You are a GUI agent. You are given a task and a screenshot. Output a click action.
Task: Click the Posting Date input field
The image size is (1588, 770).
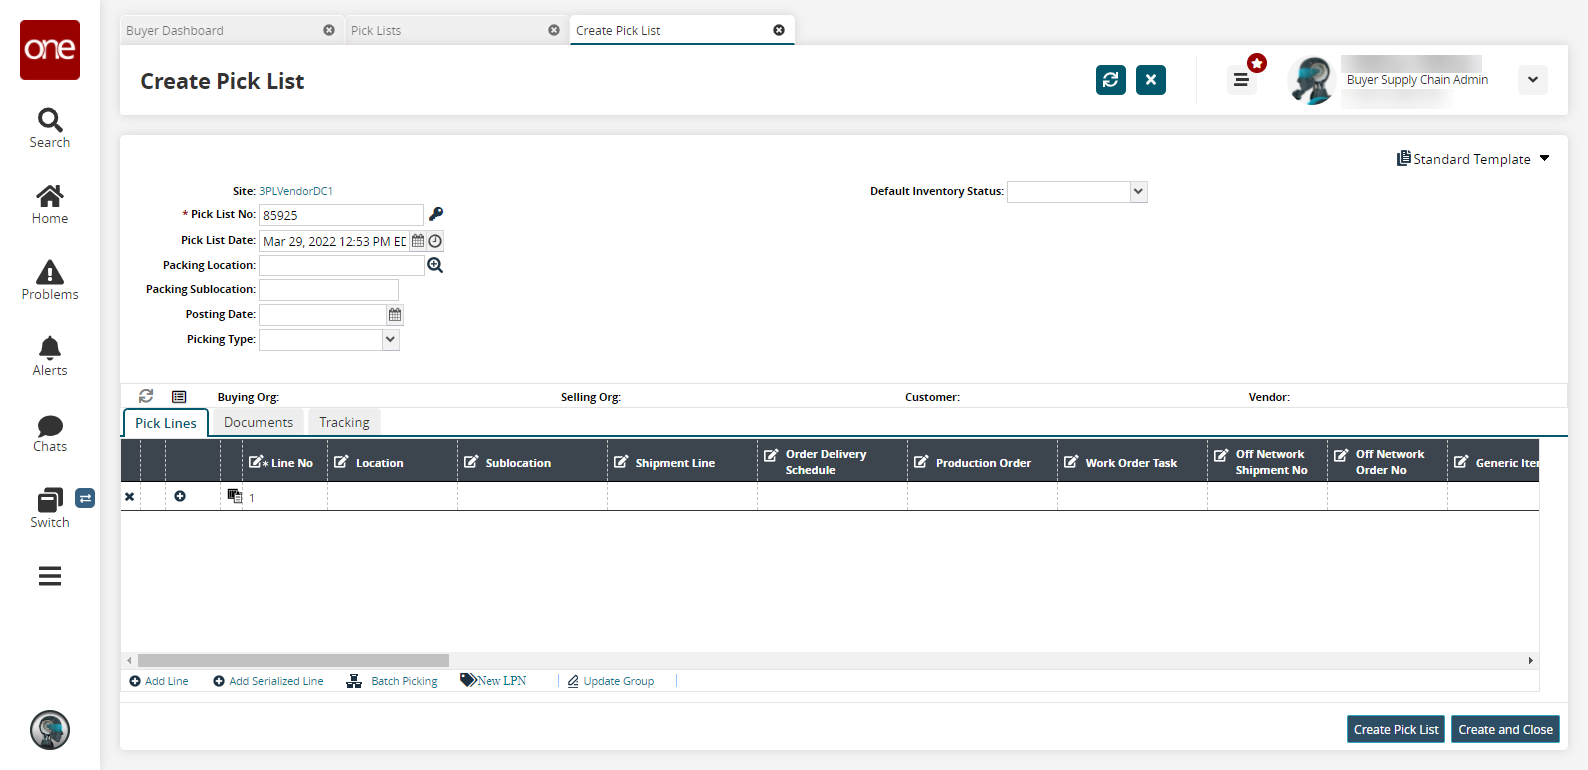point(322,315)
